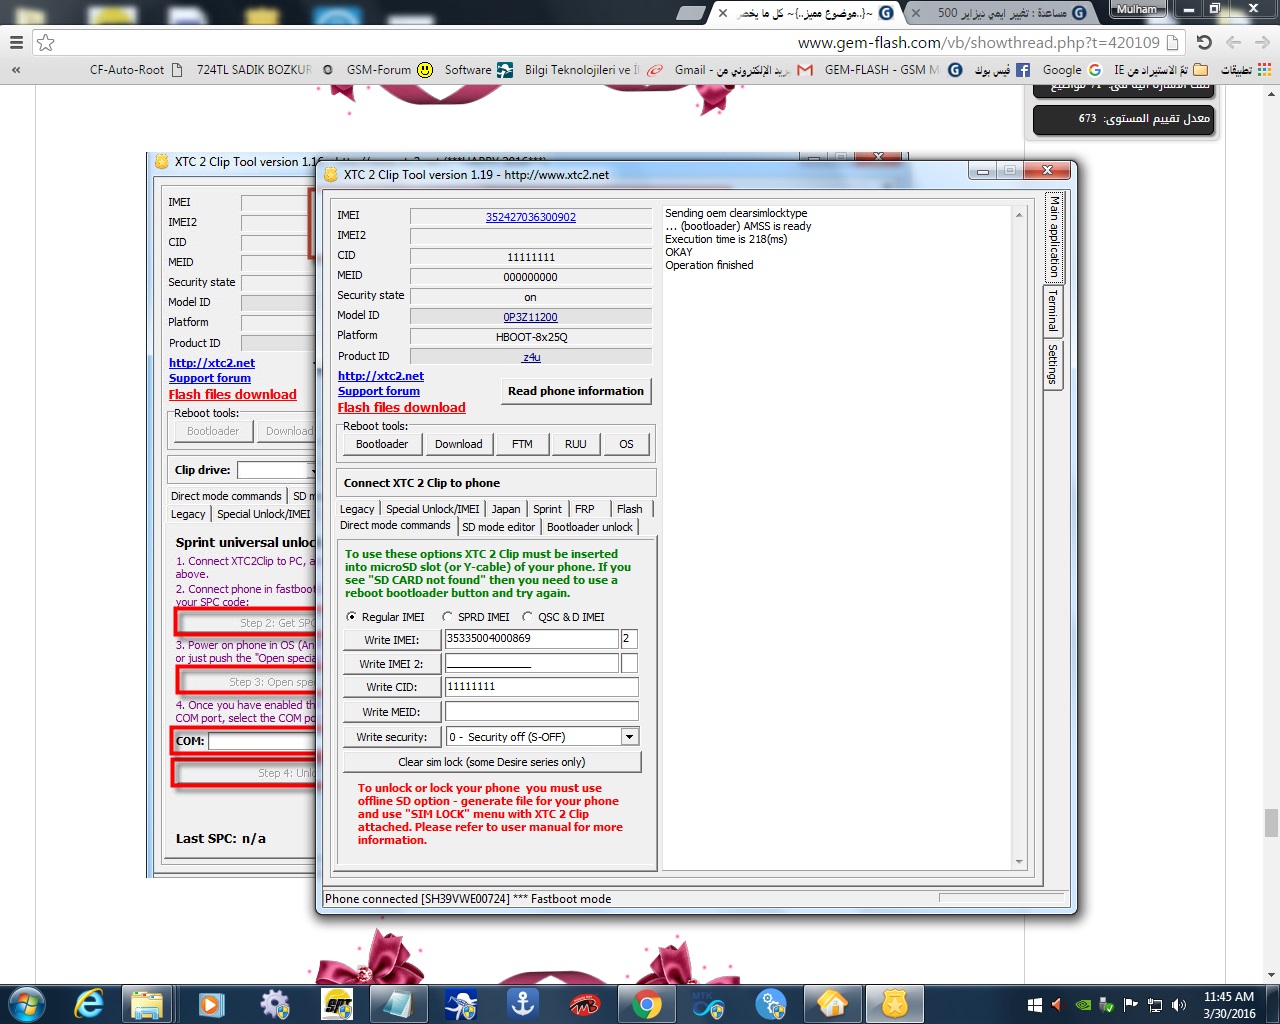The image size is (1280, 1024).
Task: Click the Write CID button
Action: point(391,687)
